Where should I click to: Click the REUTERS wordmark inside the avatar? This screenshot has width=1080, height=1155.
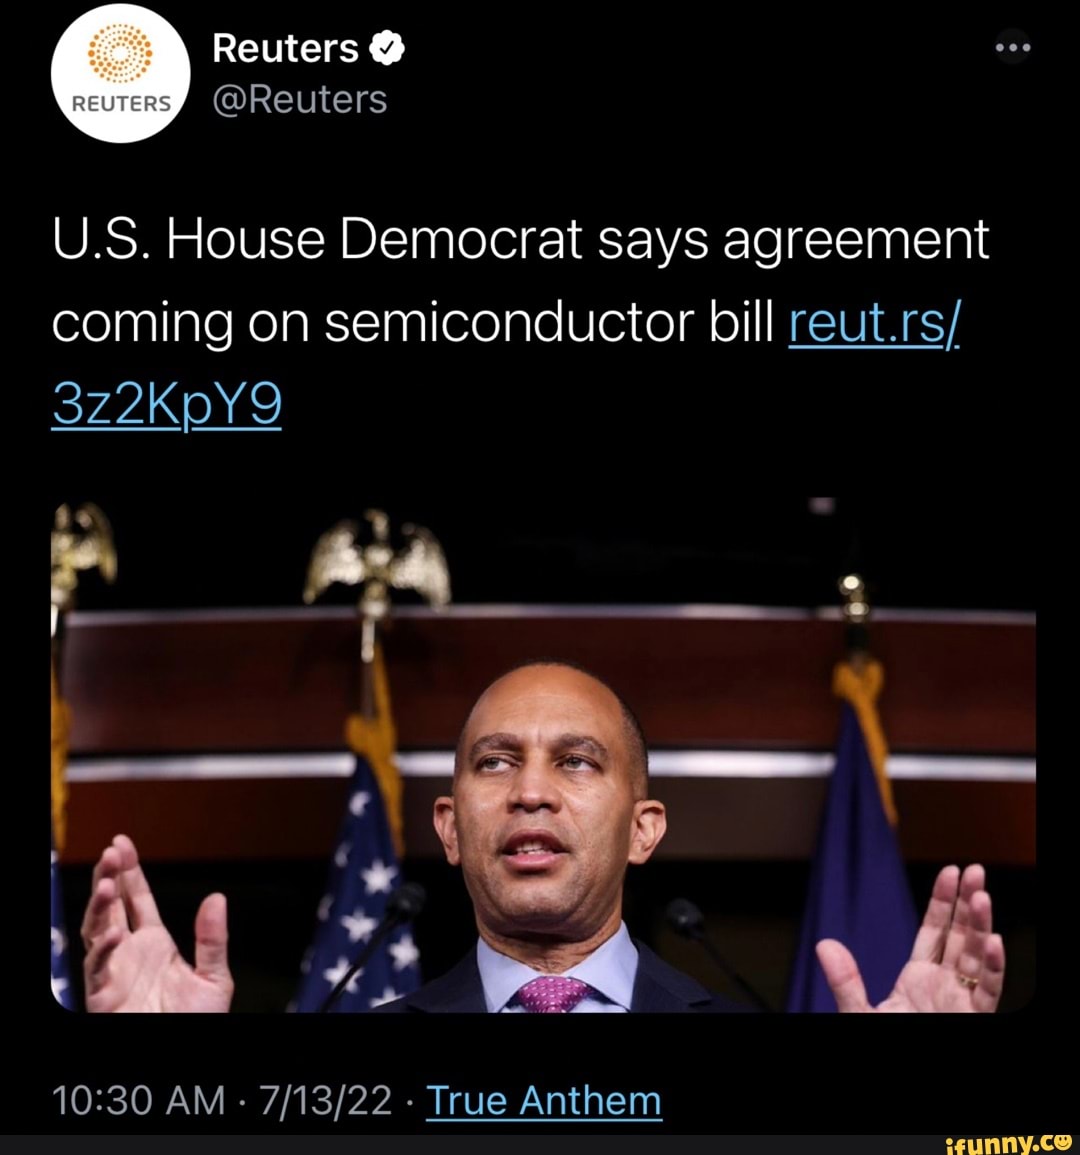[x=121, y=104]
